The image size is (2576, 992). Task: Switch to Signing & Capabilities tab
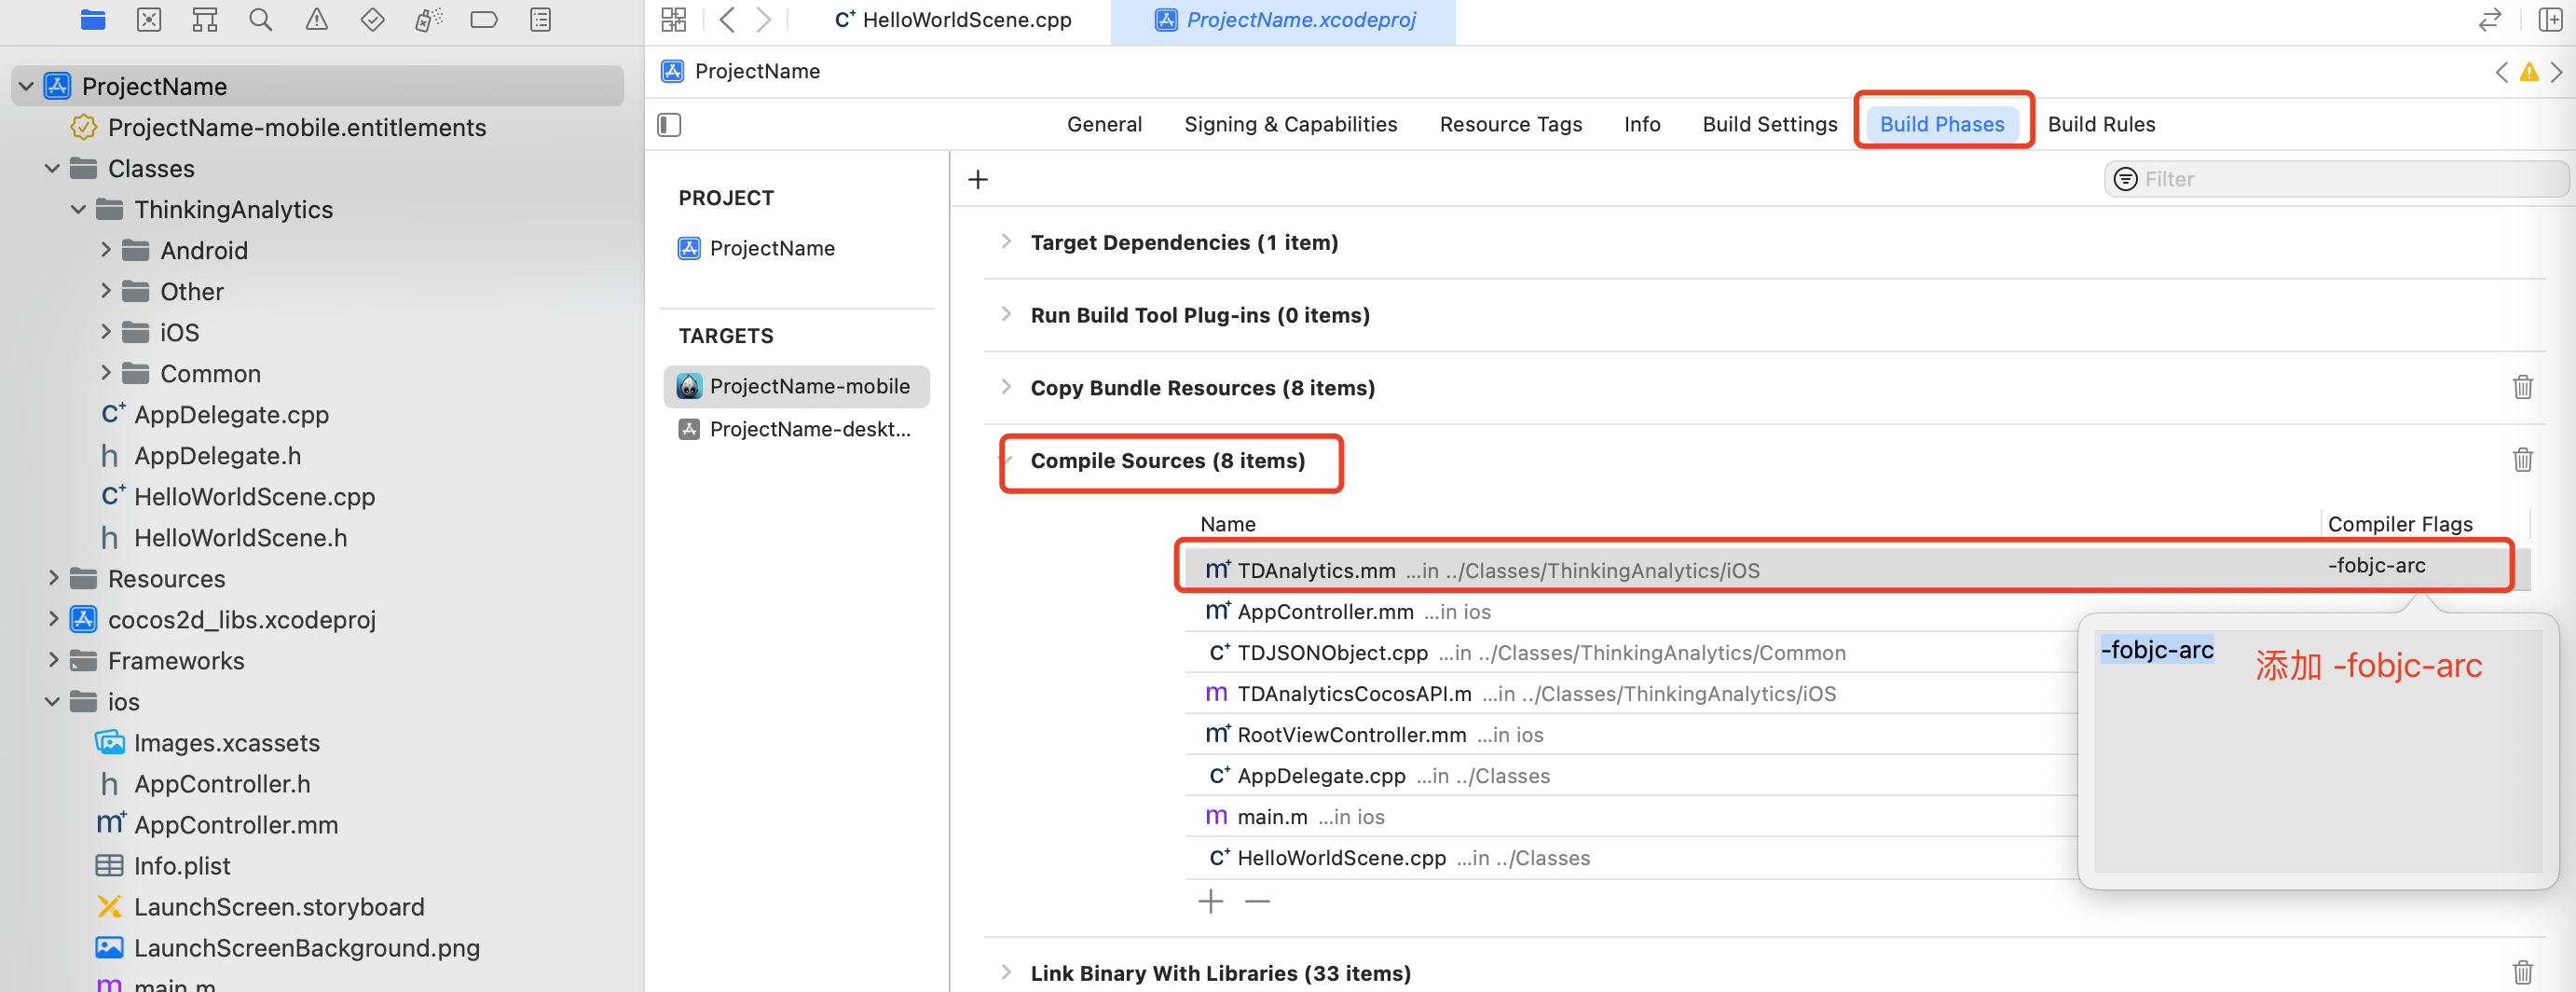tap(1290, 125)
